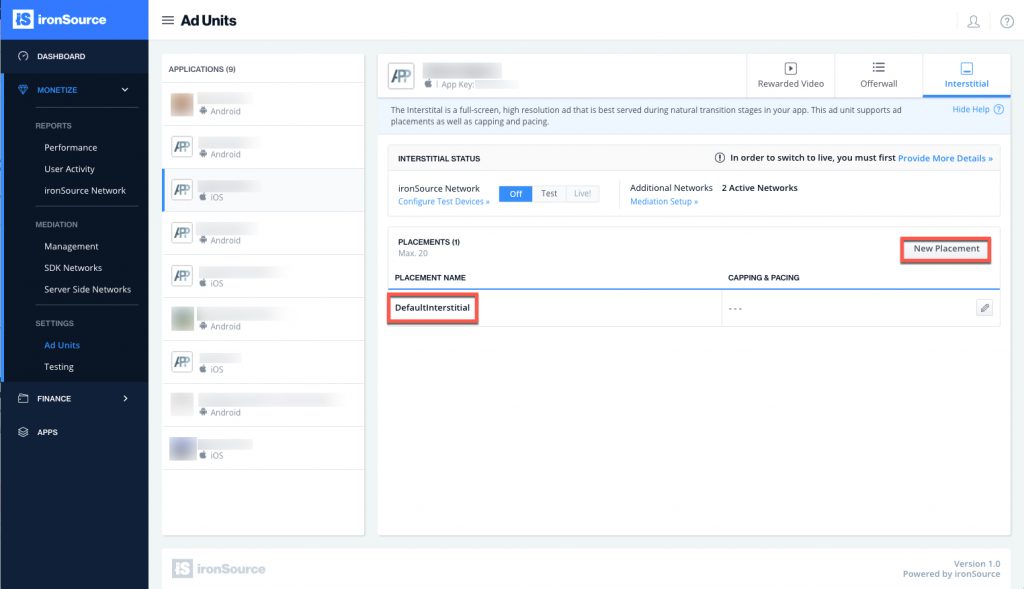Click the Placement Name column header
Image resolution: width=1024 pixels, height=589 pixels.
430,278
